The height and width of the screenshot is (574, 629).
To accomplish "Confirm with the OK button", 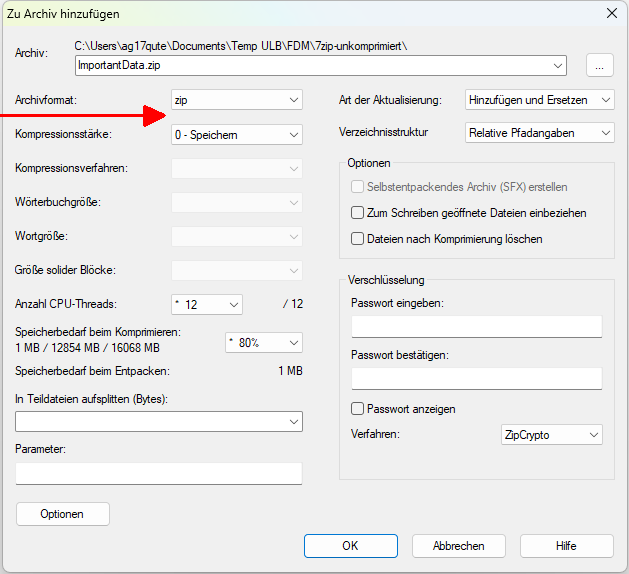I will pyautogui.click(x=349, y=546).
